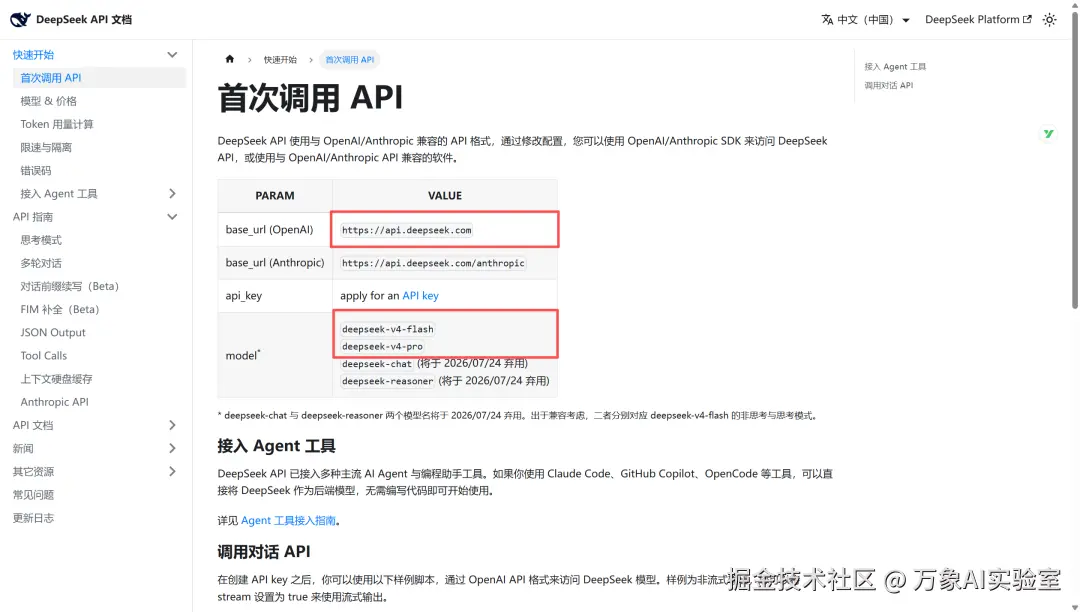This screenshot has width=1080, height=612.
Task: Click the scrollbar down arrow
Action: pyautogui.click(x=1074, y=606)
